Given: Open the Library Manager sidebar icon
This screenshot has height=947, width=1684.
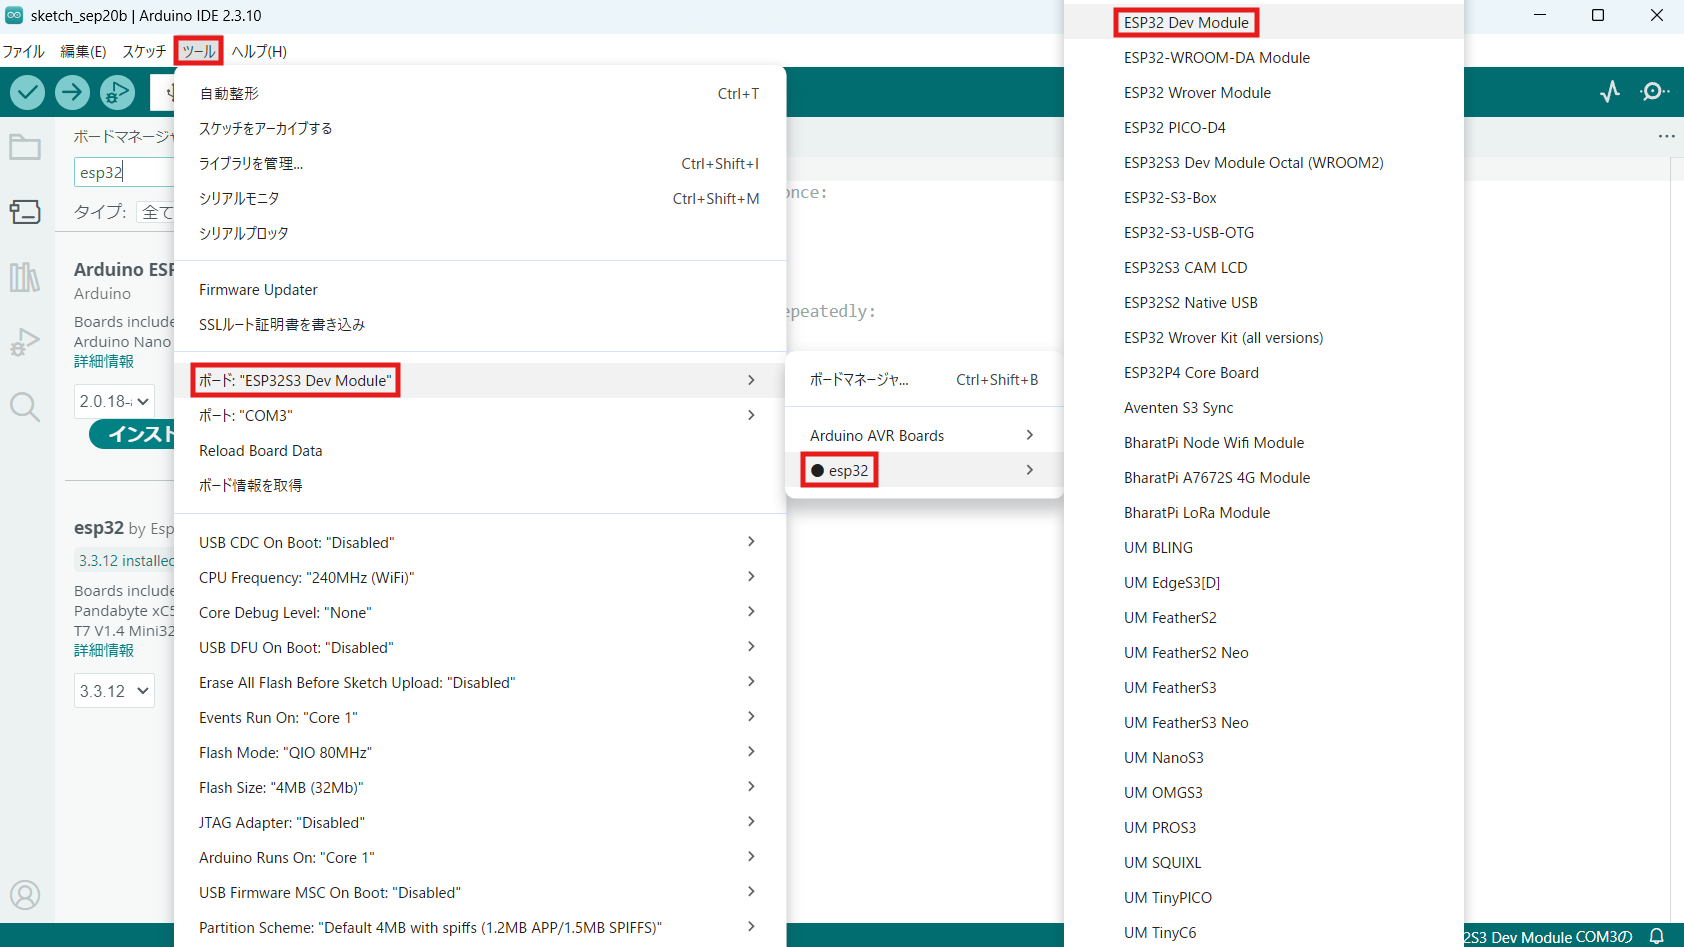Looking at the screenshot, I should click(x=25, y=277).
